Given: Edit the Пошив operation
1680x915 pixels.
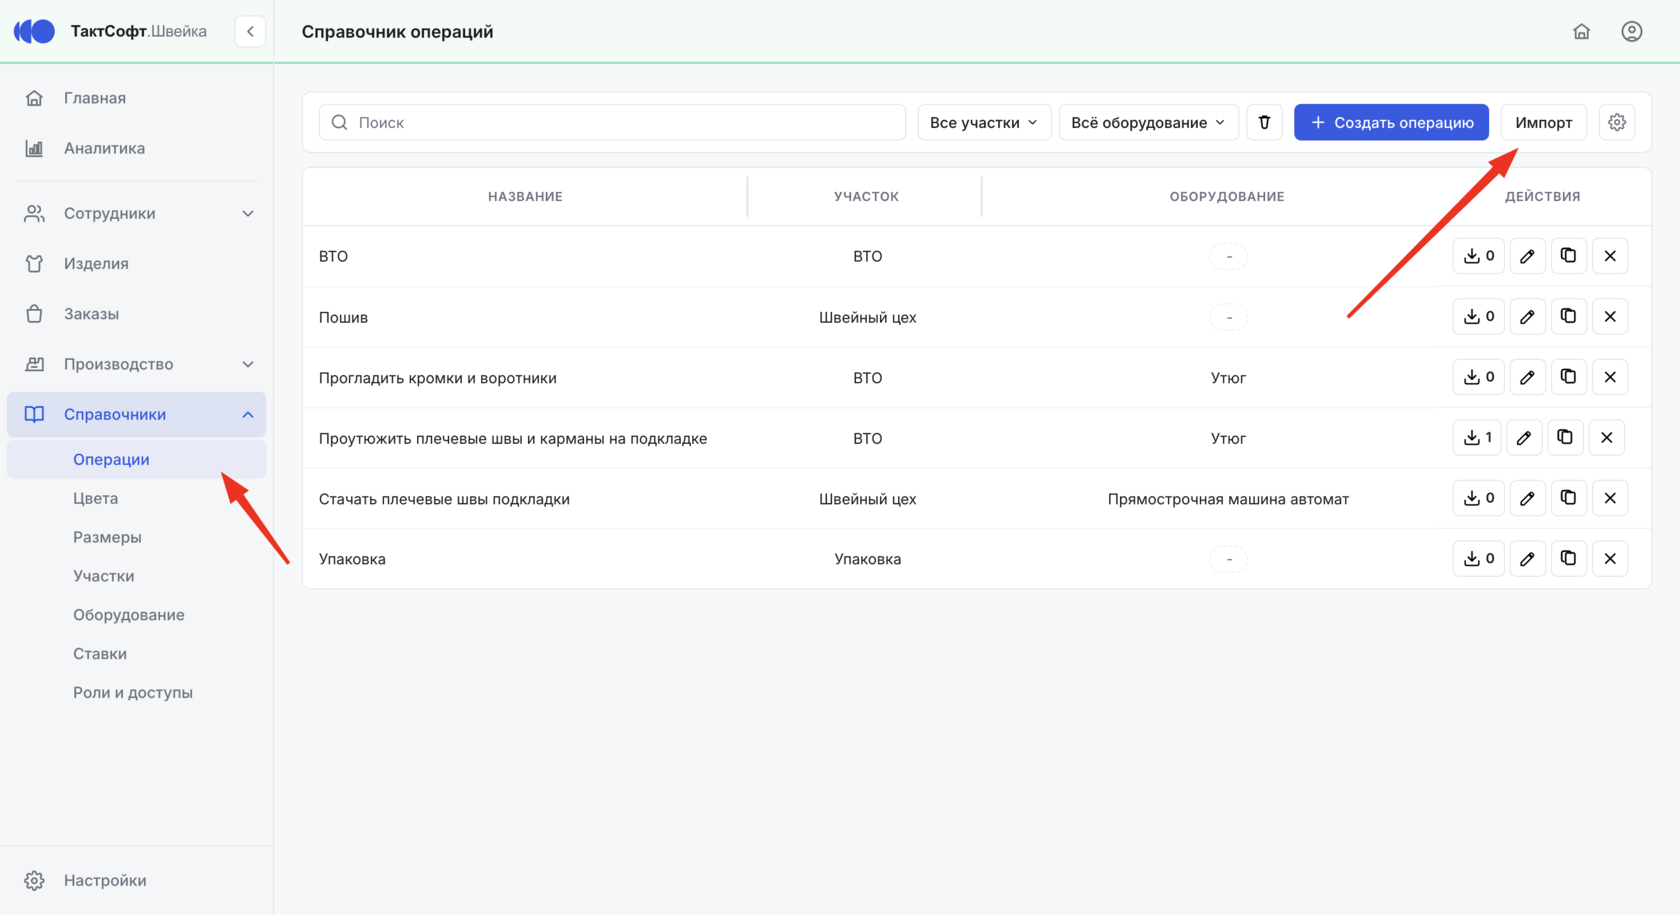Looking at the screenshot, I should pos(1527,317).
